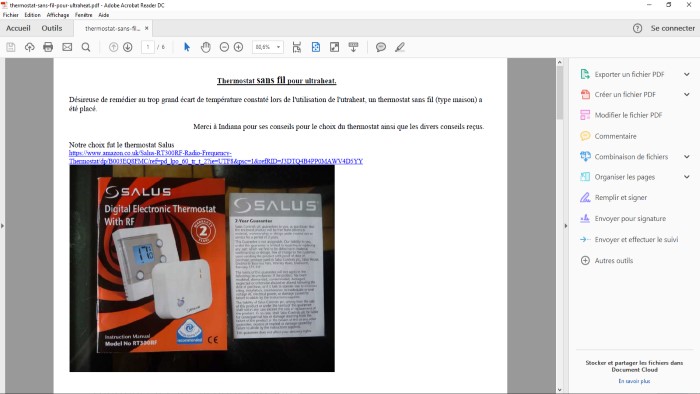
Task: Send the file by email envelope icon
Action: 67,47
